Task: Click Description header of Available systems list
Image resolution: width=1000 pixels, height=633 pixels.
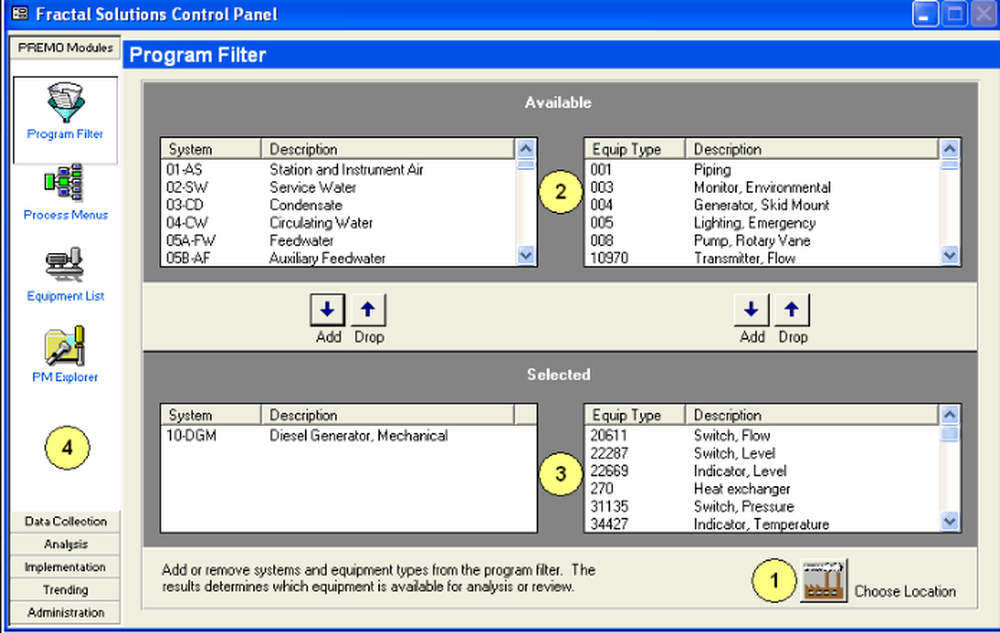Action: click(388, 149)
